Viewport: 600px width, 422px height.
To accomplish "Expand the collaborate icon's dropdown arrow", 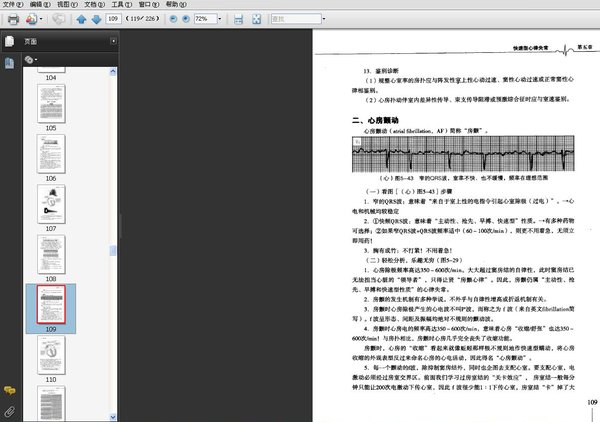I will point(41,19).
